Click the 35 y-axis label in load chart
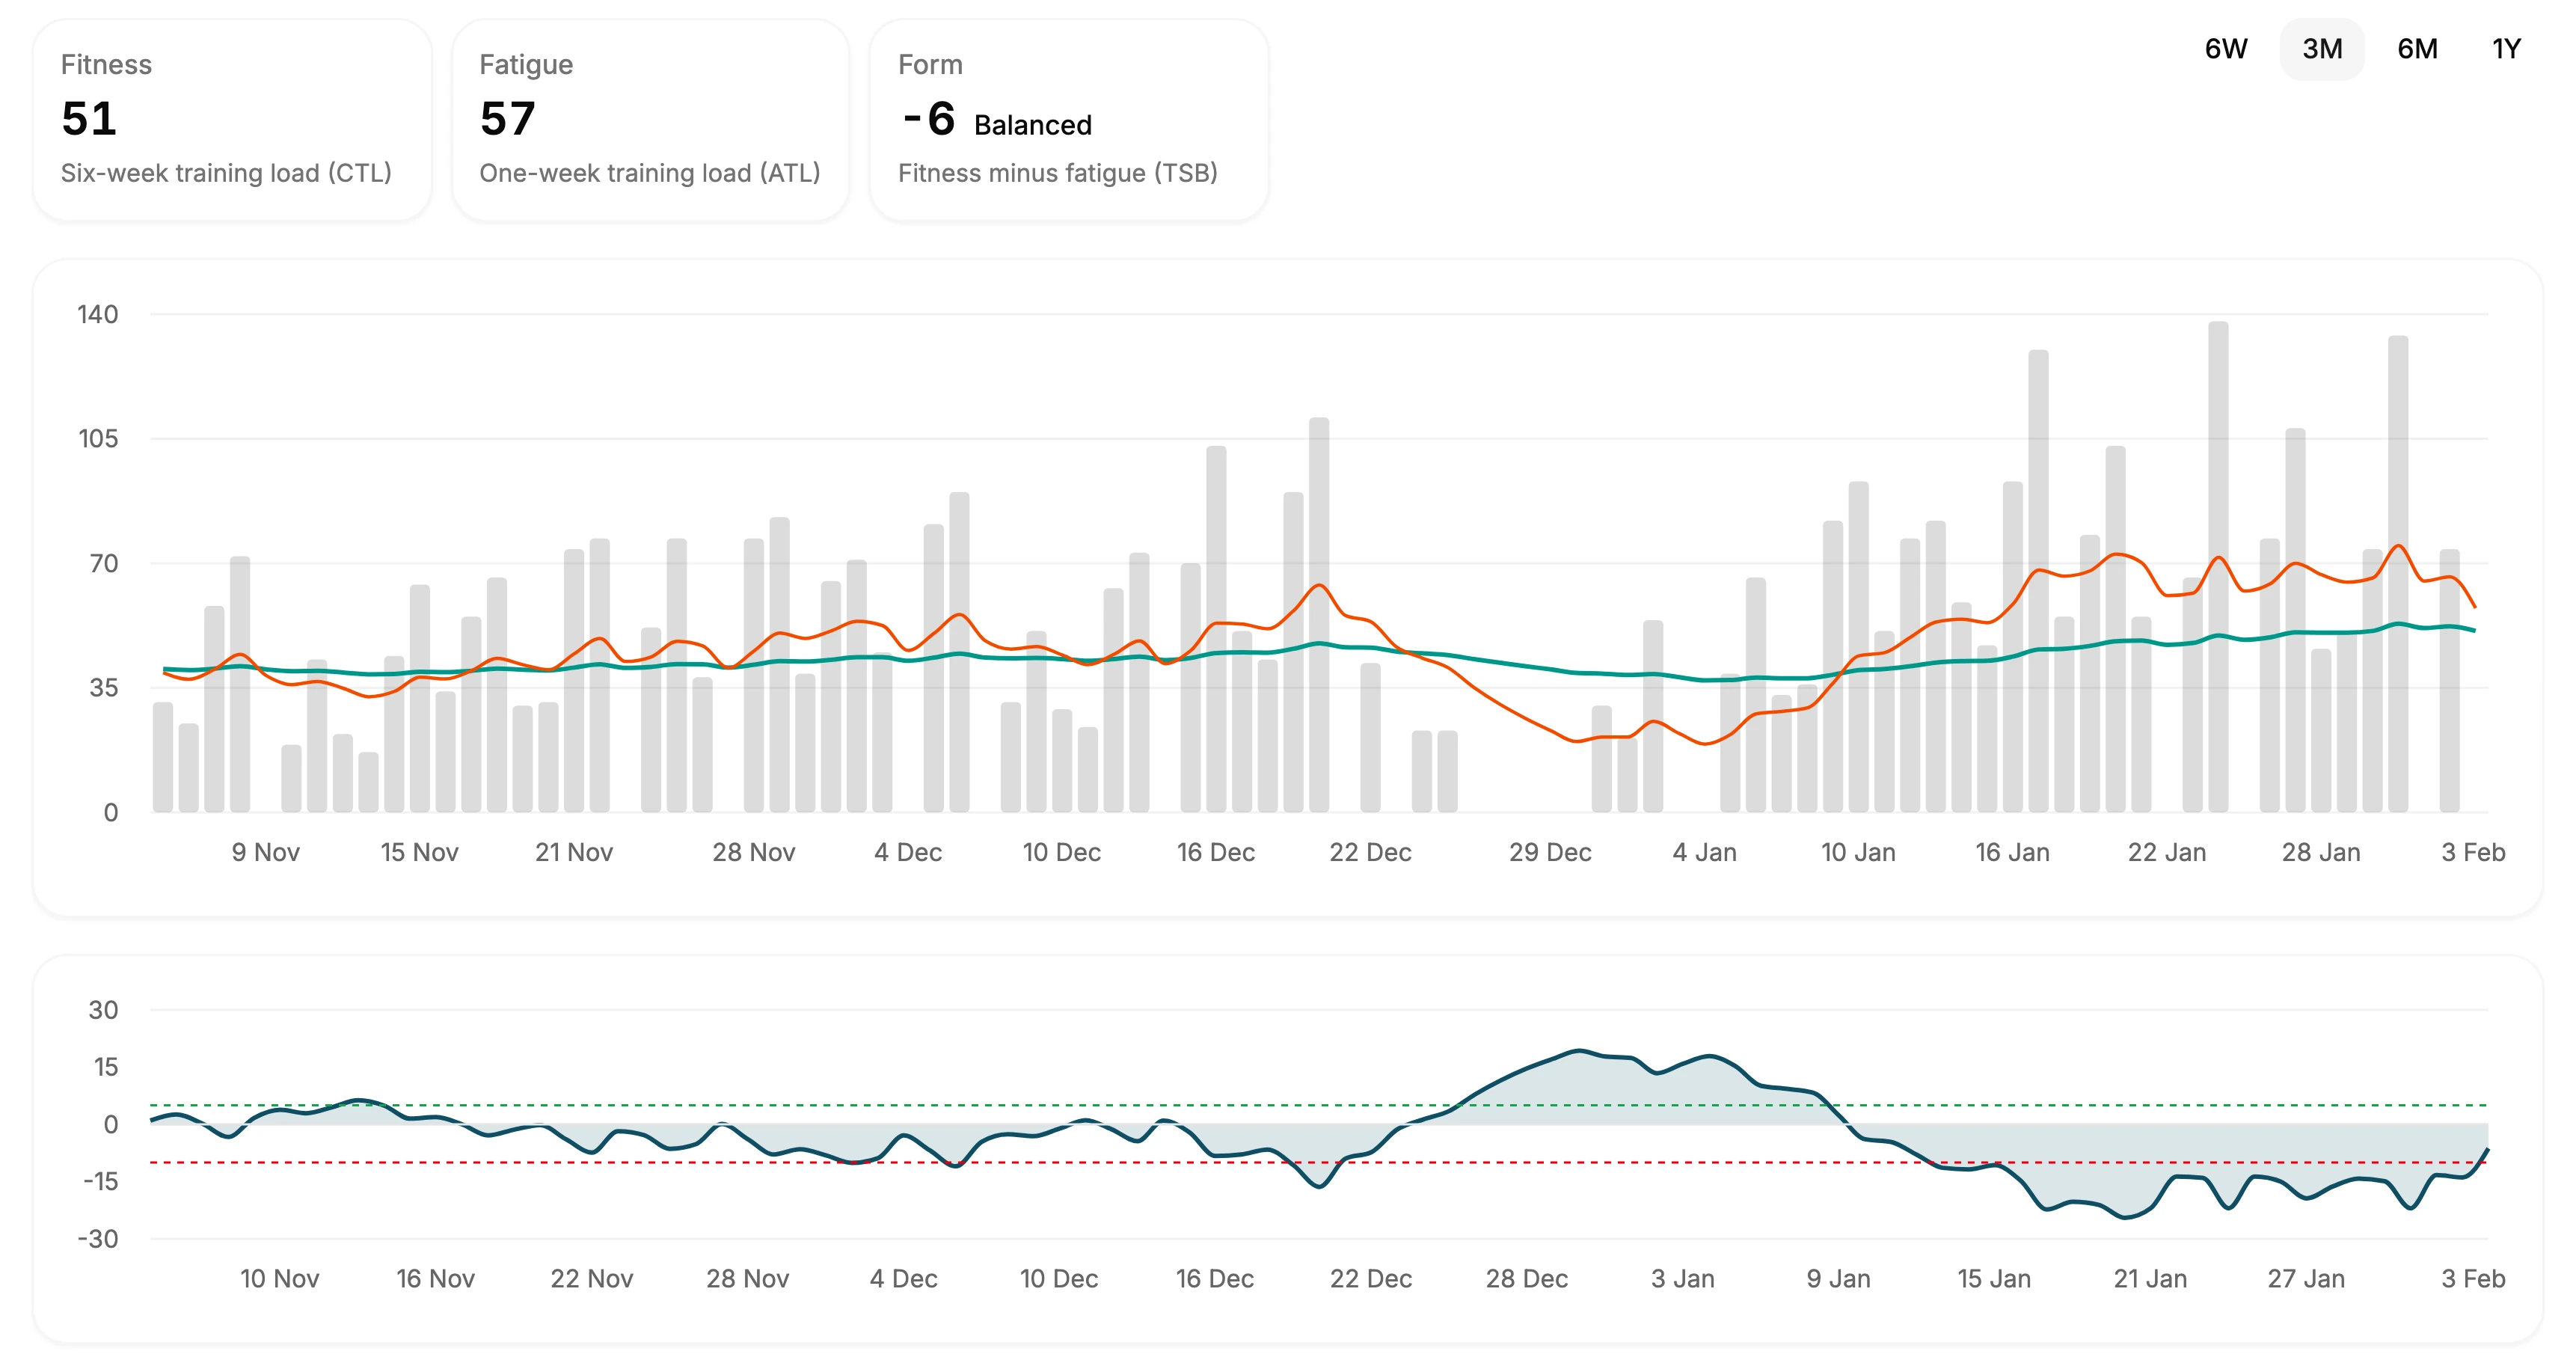The width and height of the screenshot is (2576, 1360). point(104,687)
